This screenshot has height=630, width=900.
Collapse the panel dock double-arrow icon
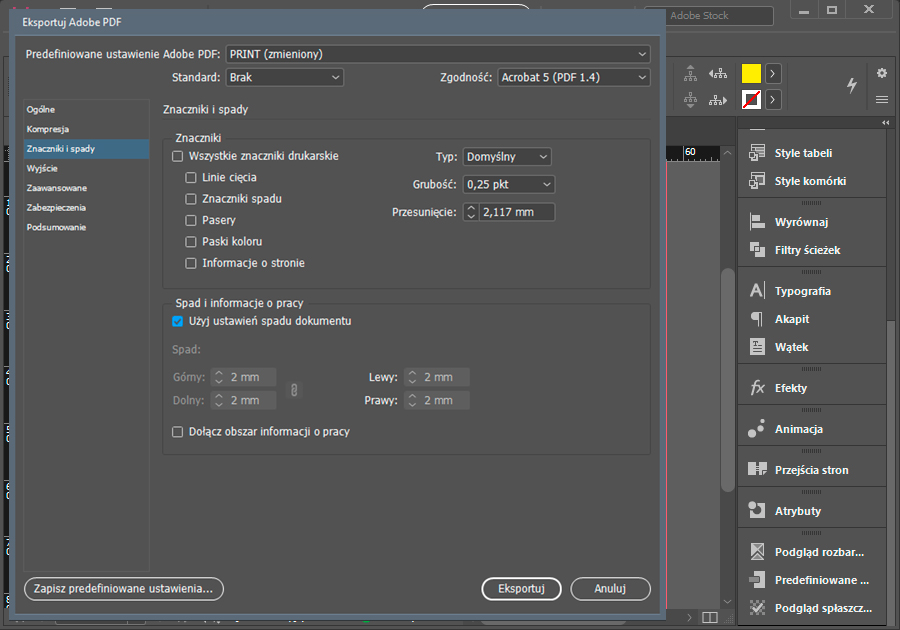[886, 122]
